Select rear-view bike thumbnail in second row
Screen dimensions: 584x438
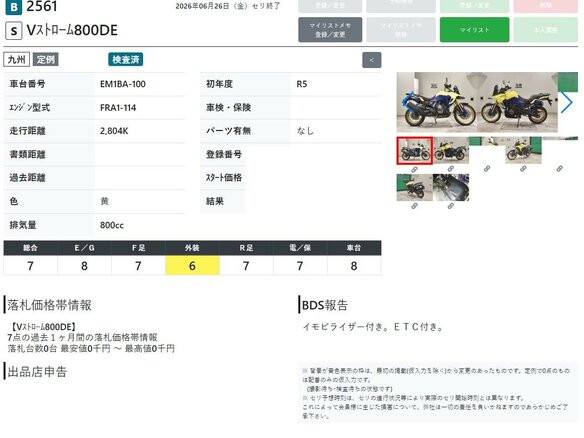click(415, 187)
